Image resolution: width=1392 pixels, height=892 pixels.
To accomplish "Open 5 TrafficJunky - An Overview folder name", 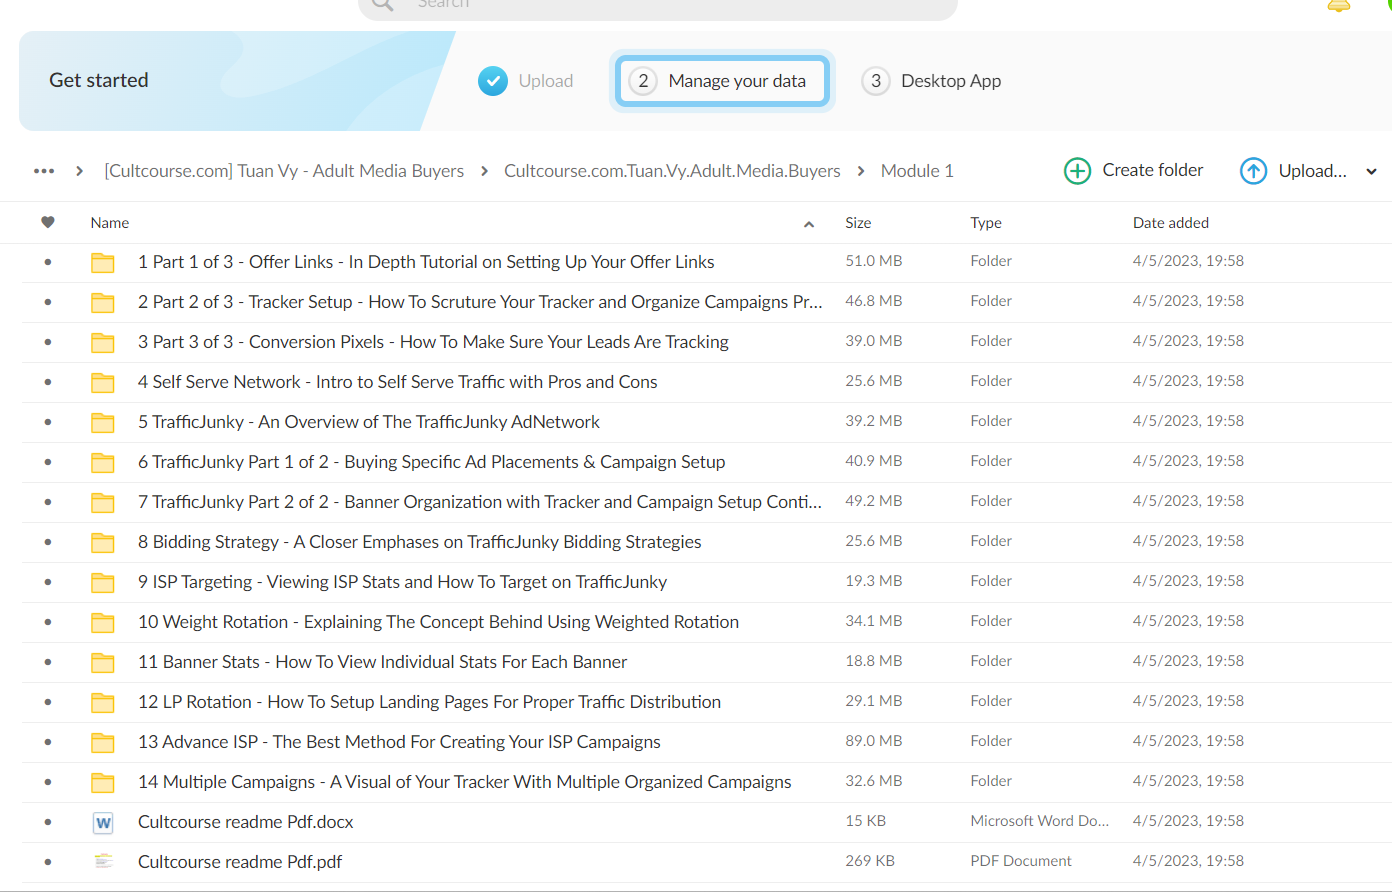I will [x=369, y=422].
